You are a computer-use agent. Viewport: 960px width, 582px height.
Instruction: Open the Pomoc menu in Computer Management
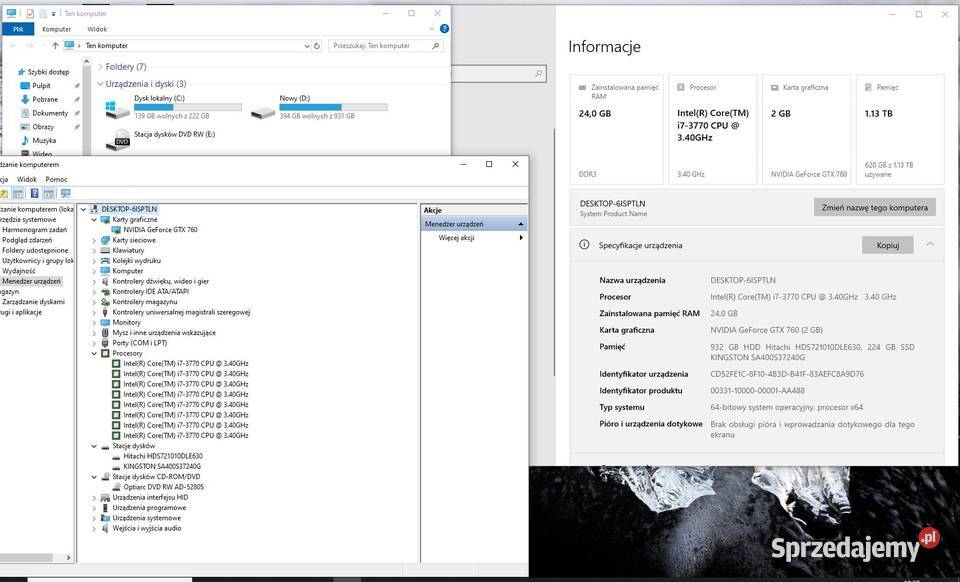[x=56, y=179]
